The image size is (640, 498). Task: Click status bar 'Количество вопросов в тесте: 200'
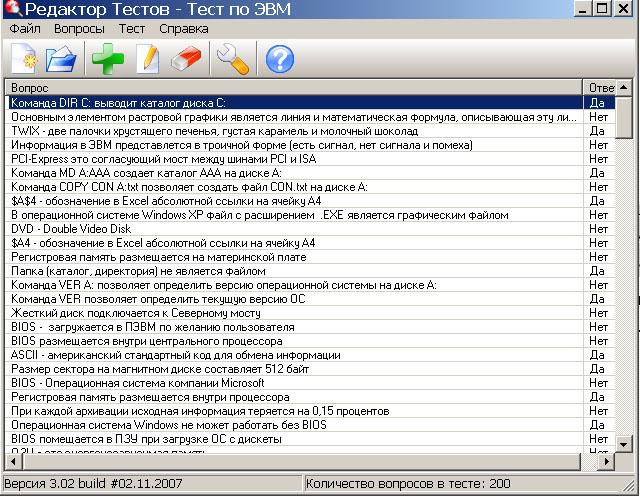[408, 484]
